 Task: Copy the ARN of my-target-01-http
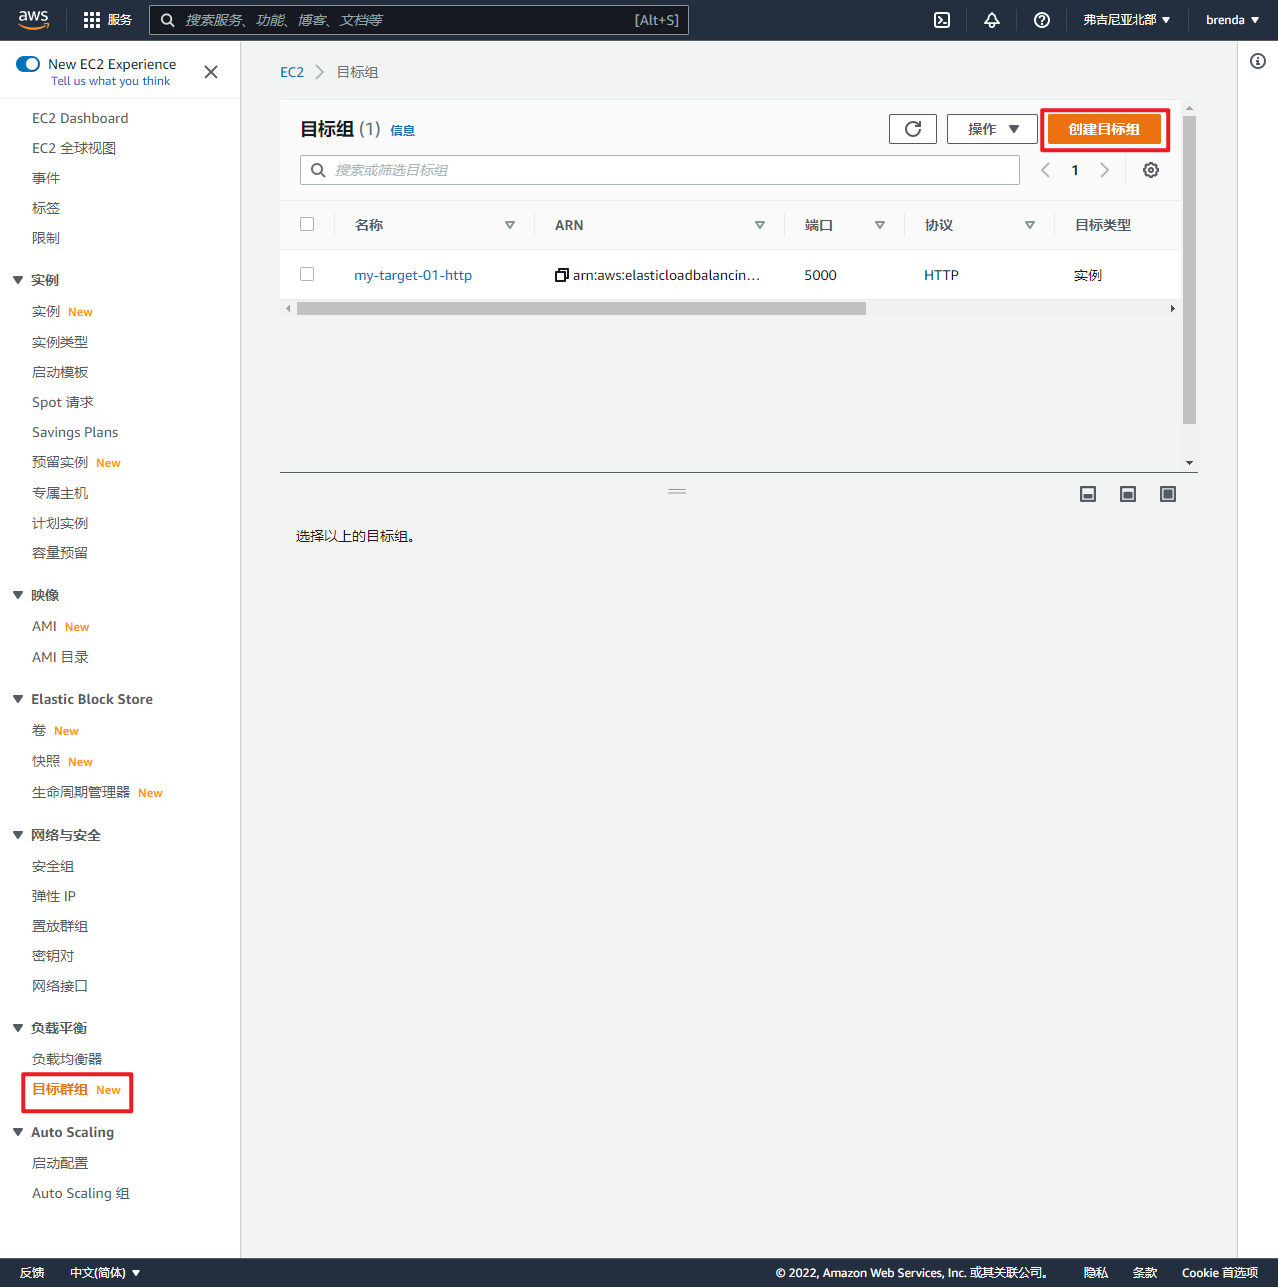562,275
